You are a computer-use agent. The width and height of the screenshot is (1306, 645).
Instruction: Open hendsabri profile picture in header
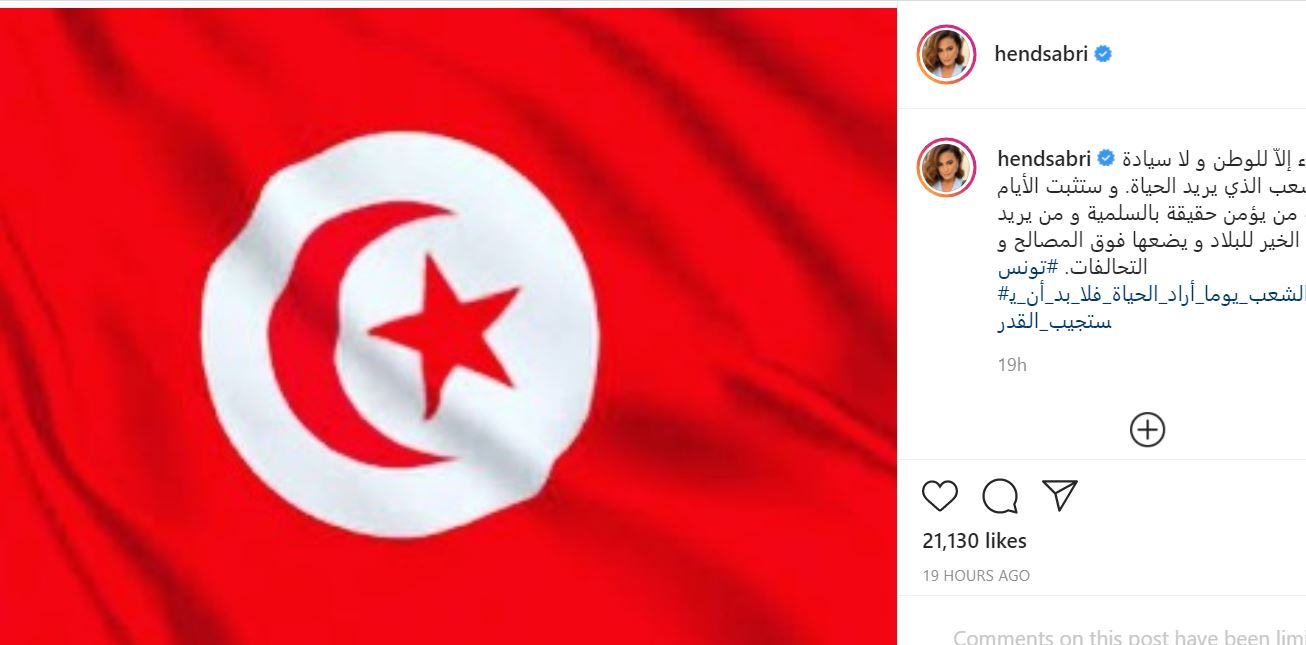click(x=946, y=54)
